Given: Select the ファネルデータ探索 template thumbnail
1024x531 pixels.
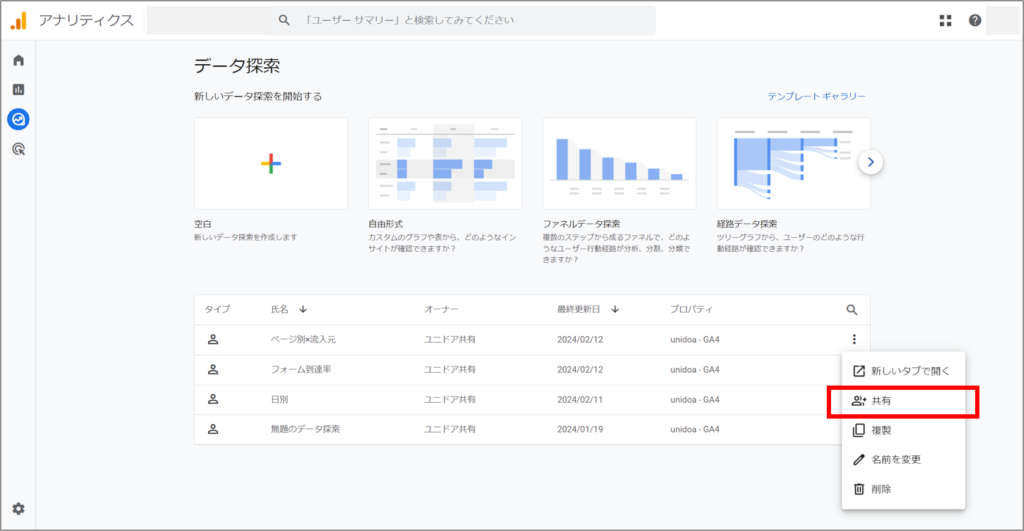Looking at the screenshot, I should [619, 163].
